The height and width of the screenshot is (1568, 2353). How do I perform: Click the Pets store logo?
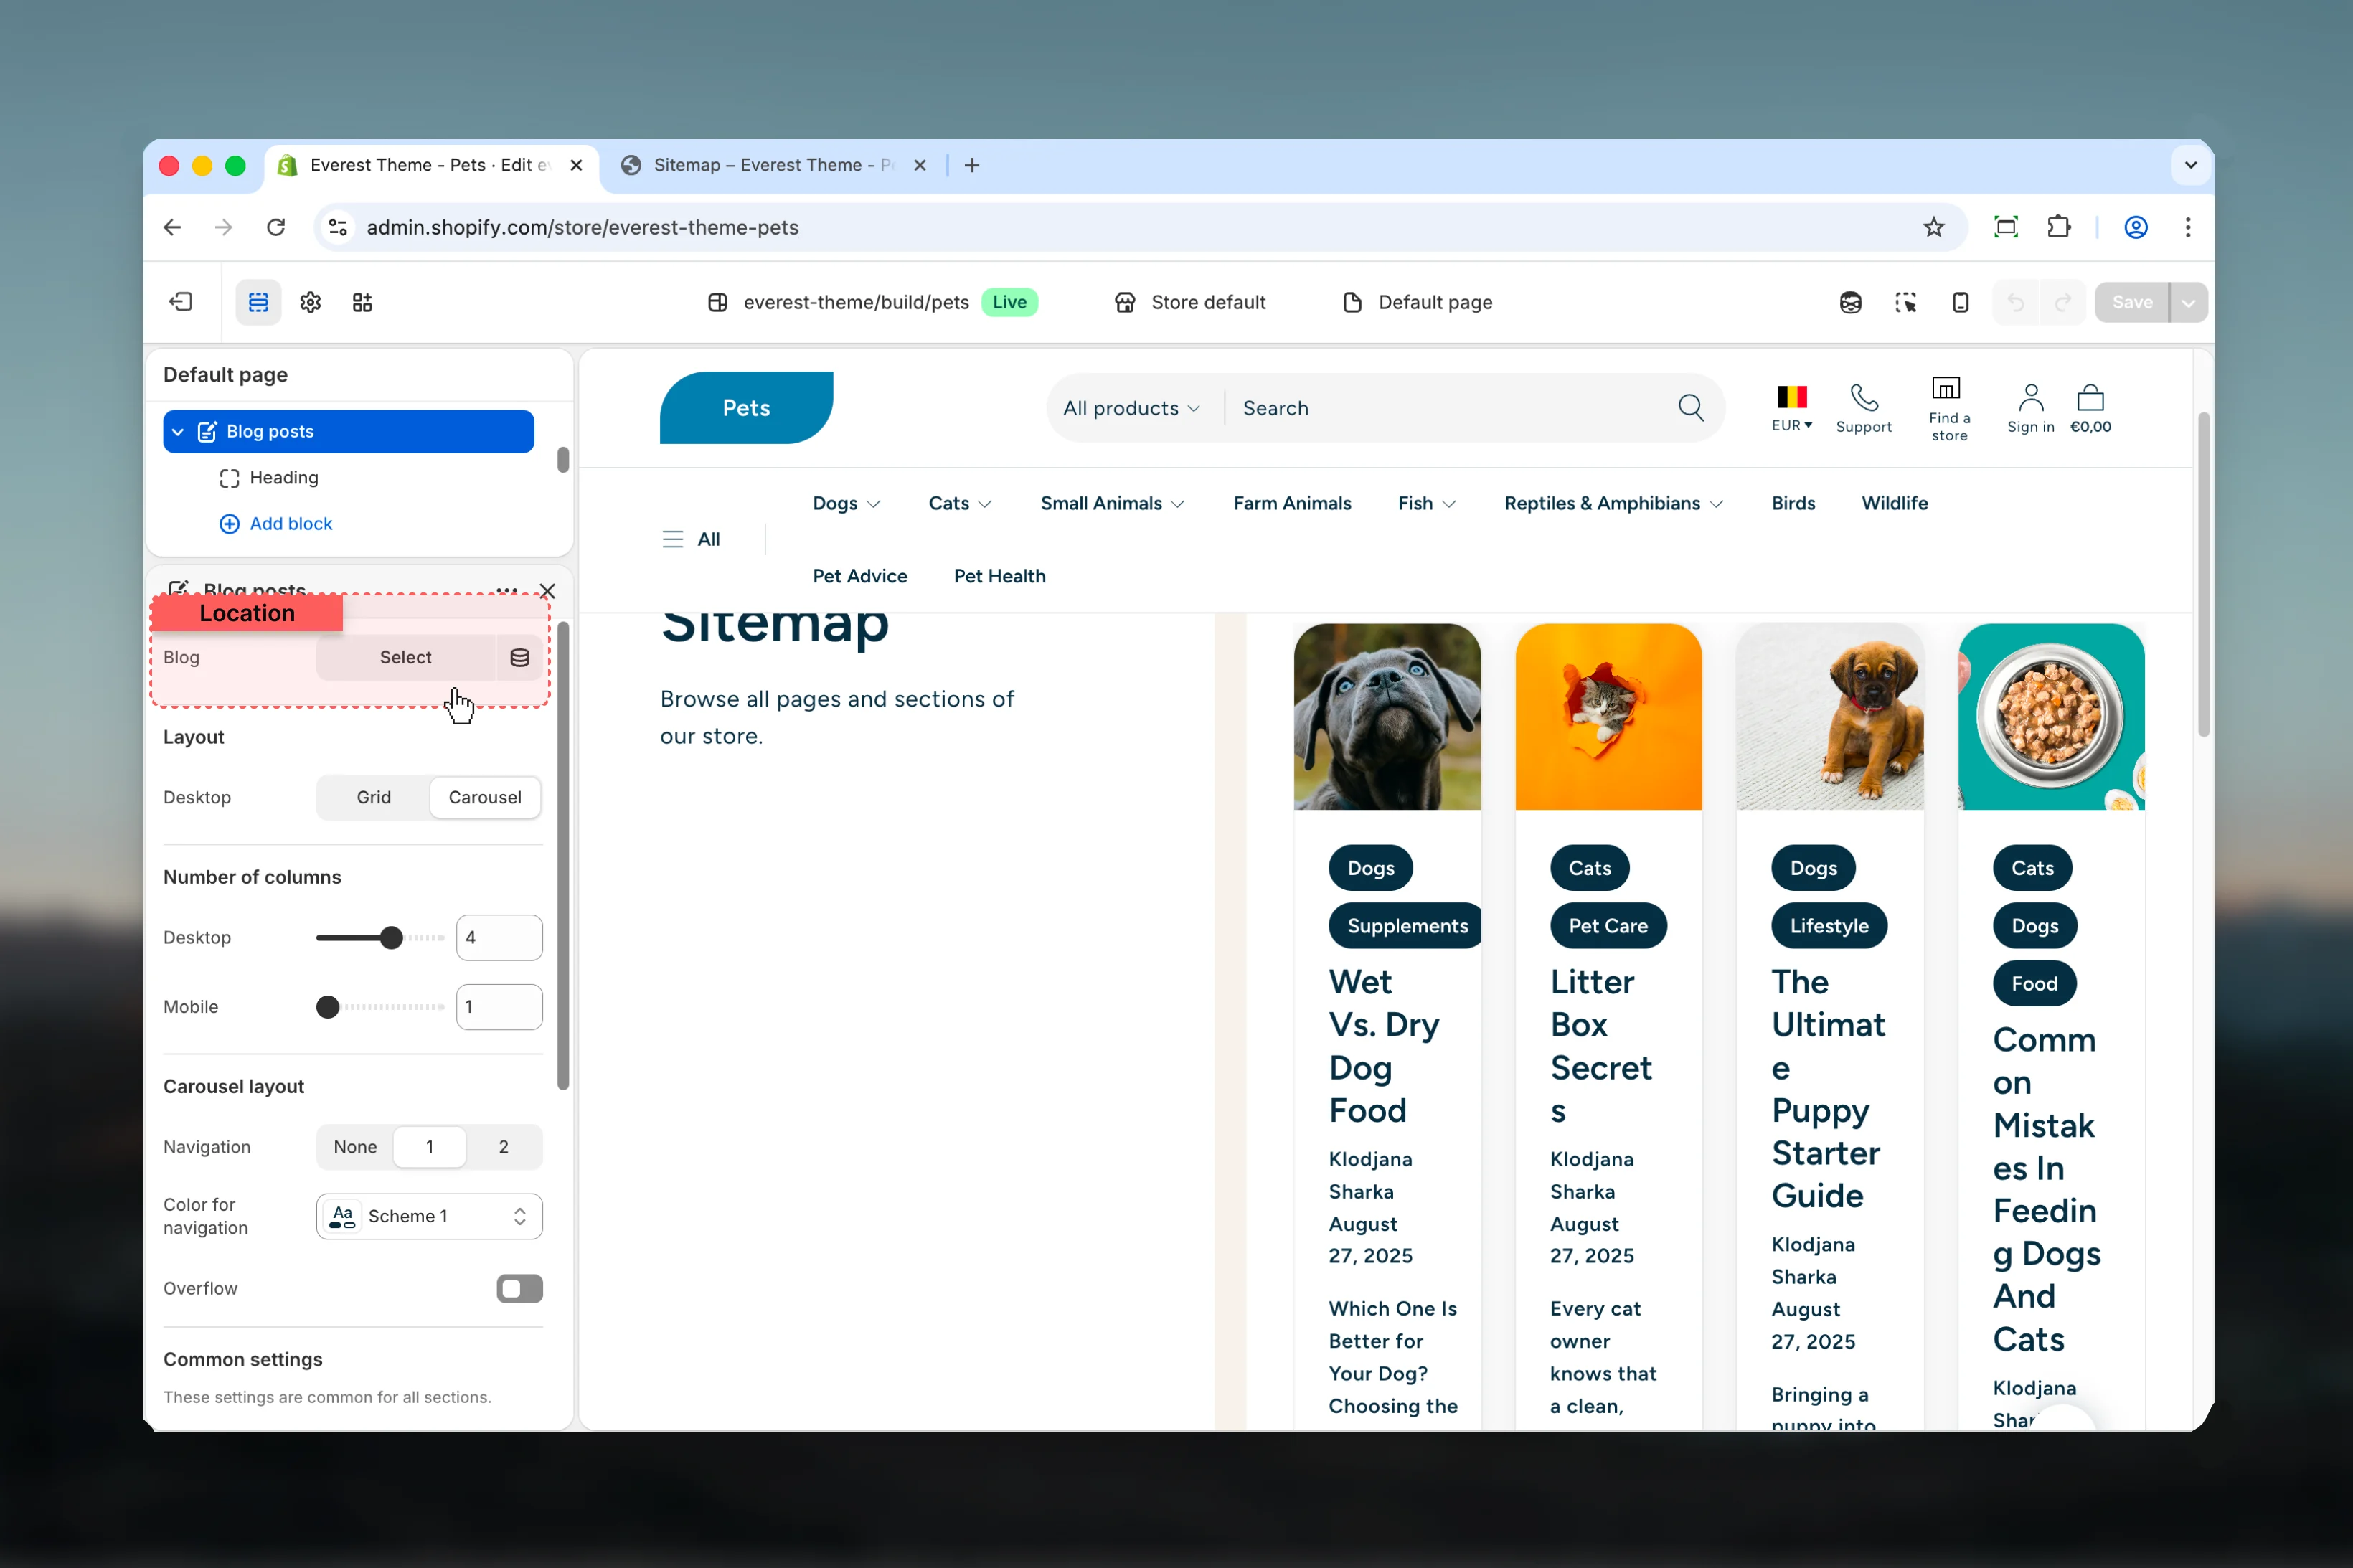point(746,408)
